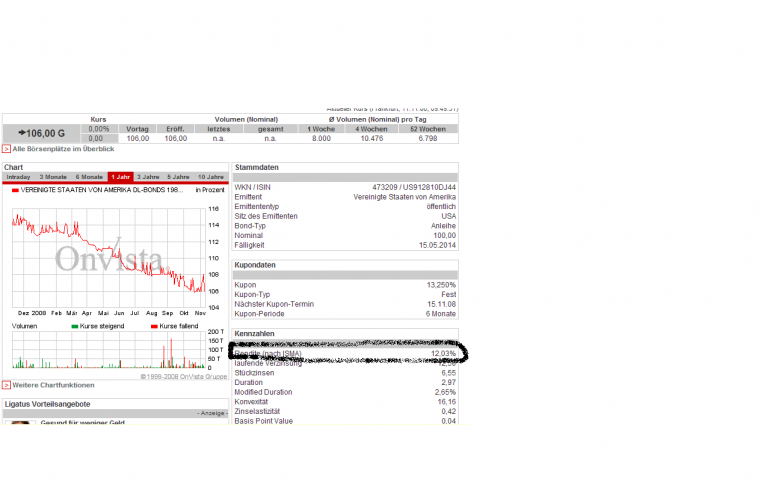
Task: Click Zinselastizität value 0,42
Action: pos(448,411)
